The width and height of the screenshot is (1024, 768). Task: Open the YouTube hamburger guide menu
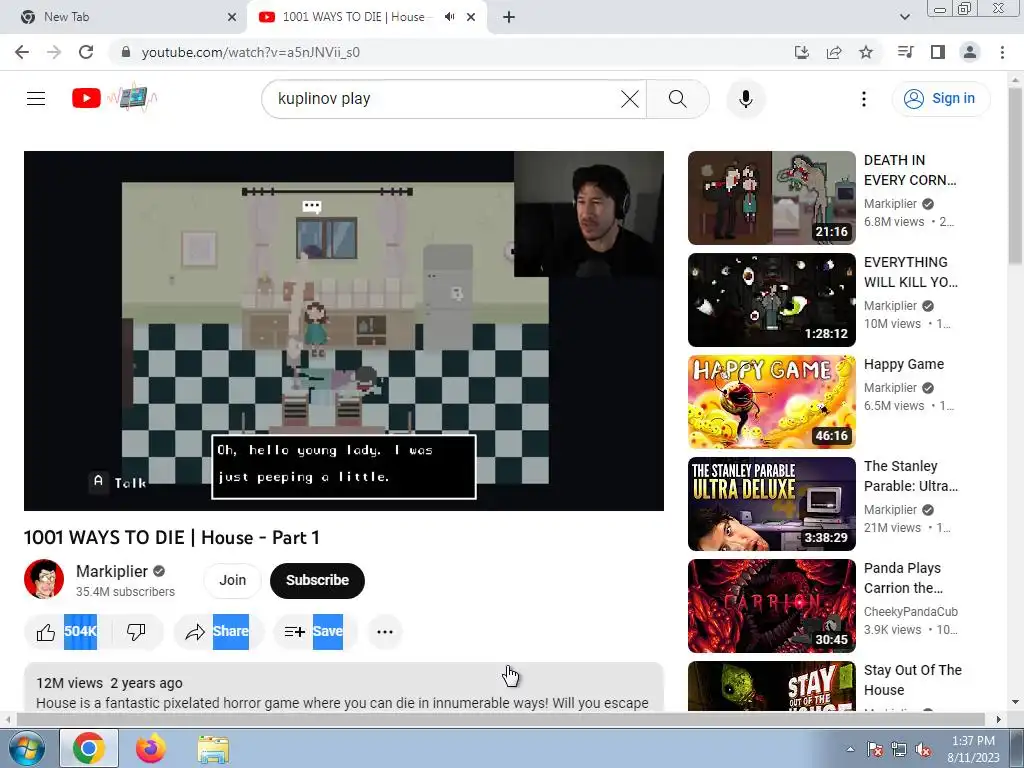(x=36, y=99)
